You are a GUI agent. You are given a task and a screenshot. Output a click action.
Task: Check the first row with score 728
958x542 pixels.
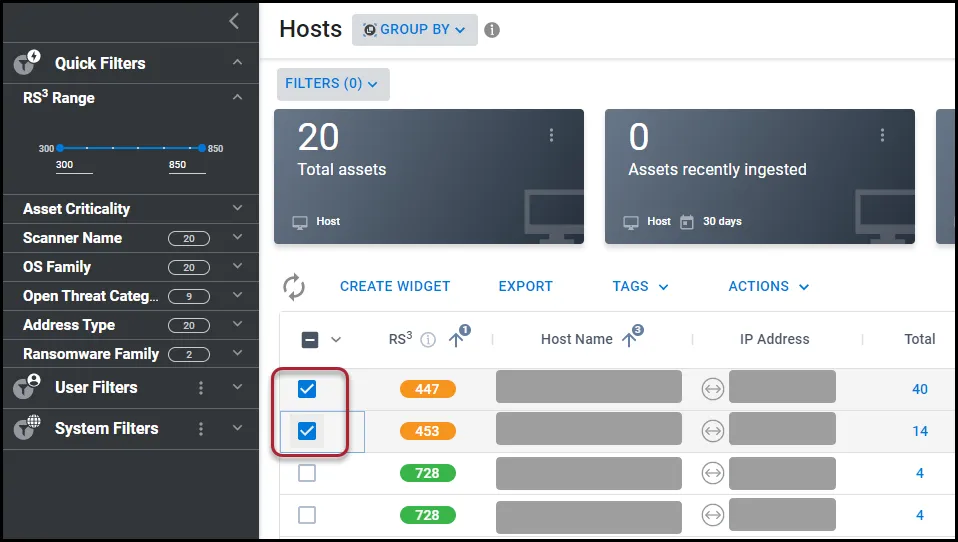tap(307, 473)
